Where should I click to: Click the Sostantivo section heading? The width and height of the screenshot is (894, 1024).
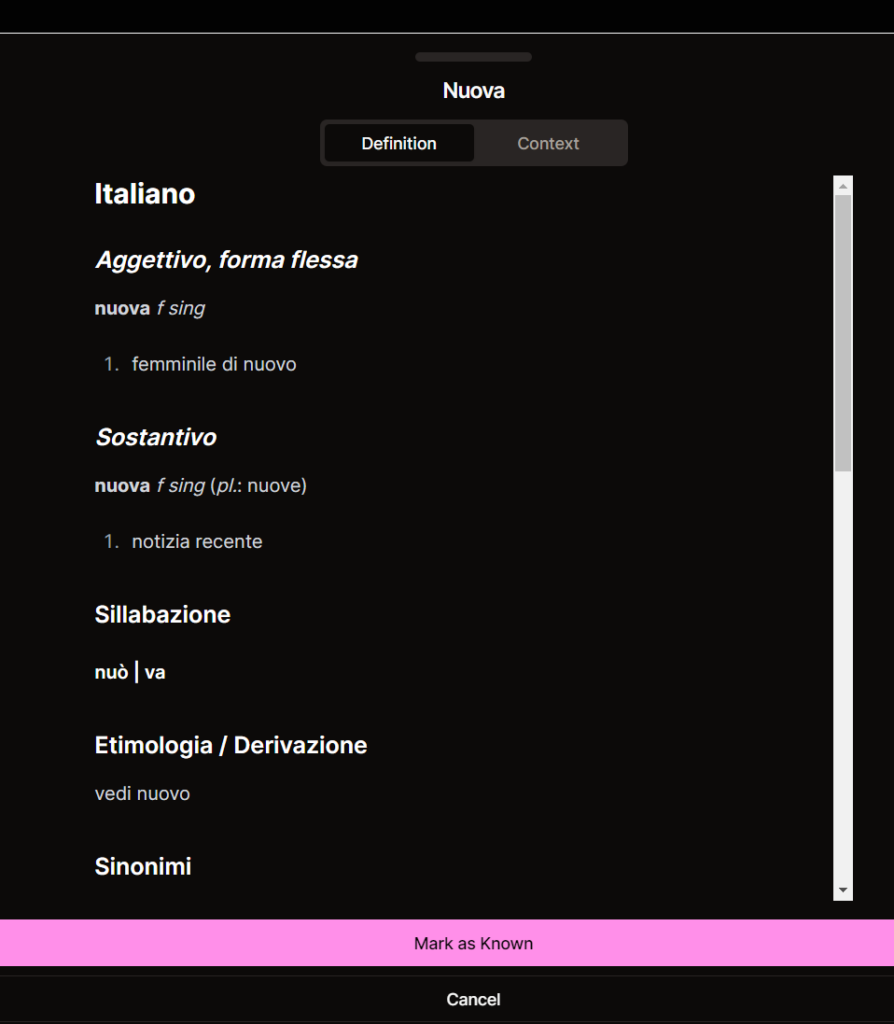coord(156,437)
